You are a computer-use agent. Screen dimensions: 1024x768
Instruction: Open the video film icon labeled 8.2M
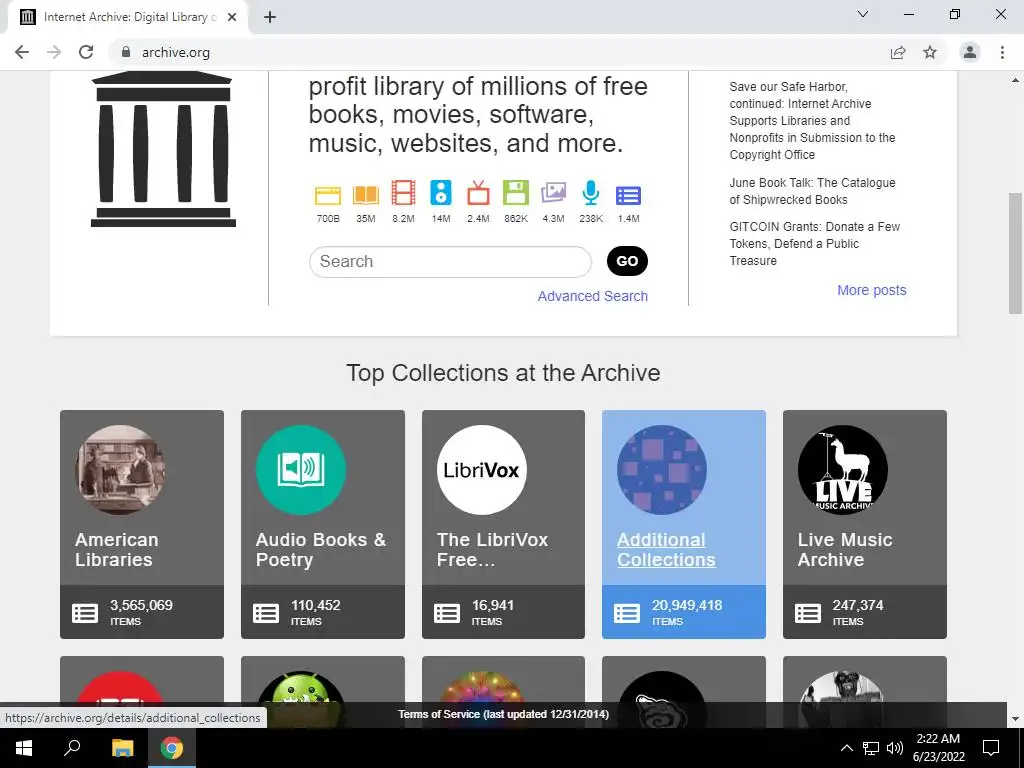point(403,193)
